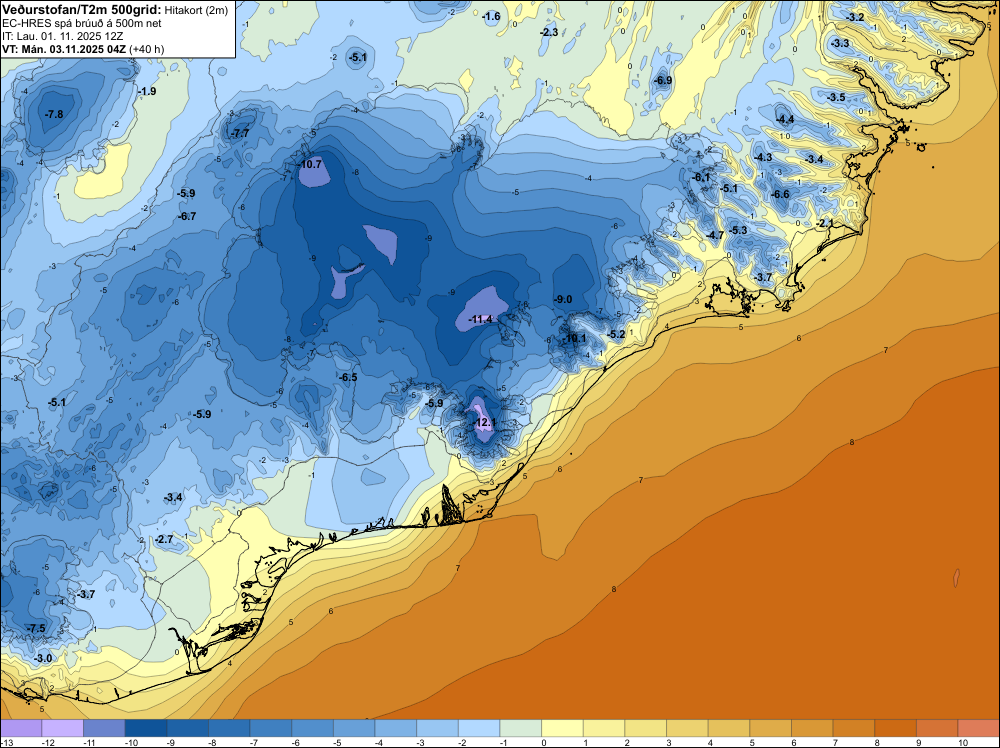Image resolution: width=1000 pixels, height=748 pixels.
Task: Click the -7.8 temperature label
Action: [x=54, y=114]
